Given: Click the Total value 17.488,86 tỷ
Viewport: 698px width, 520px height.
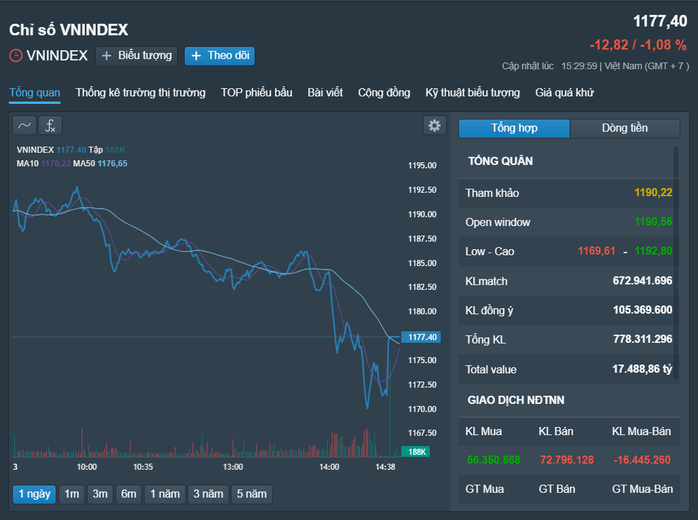Looking at the screenshot, I should pos(642,369).
